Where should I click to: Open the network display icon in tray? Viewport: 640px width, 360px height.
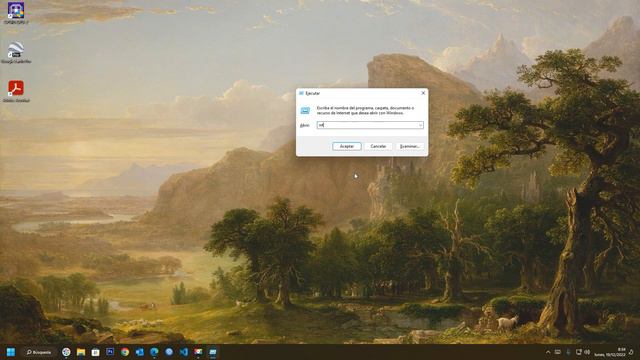click(578, 352)
